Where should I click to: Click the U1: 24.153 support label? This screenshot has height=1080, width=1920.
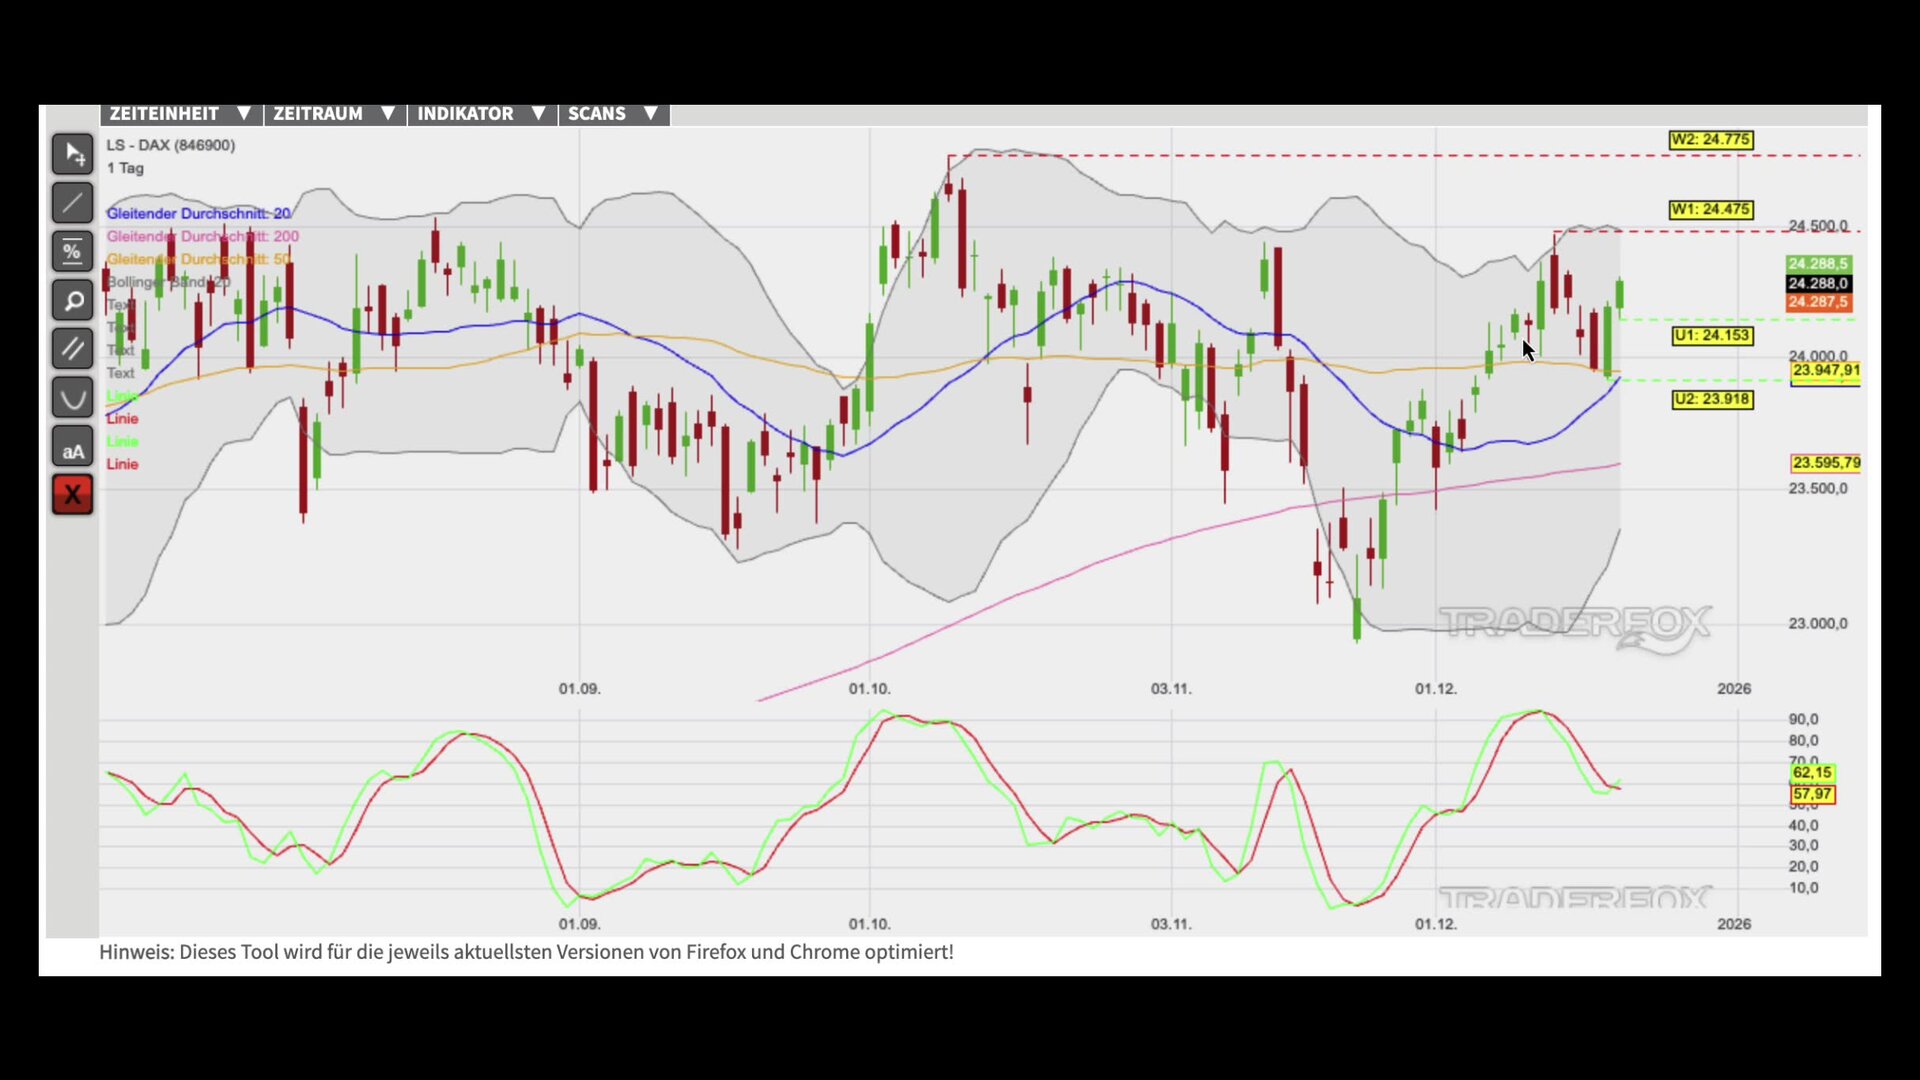(1712, 336)
